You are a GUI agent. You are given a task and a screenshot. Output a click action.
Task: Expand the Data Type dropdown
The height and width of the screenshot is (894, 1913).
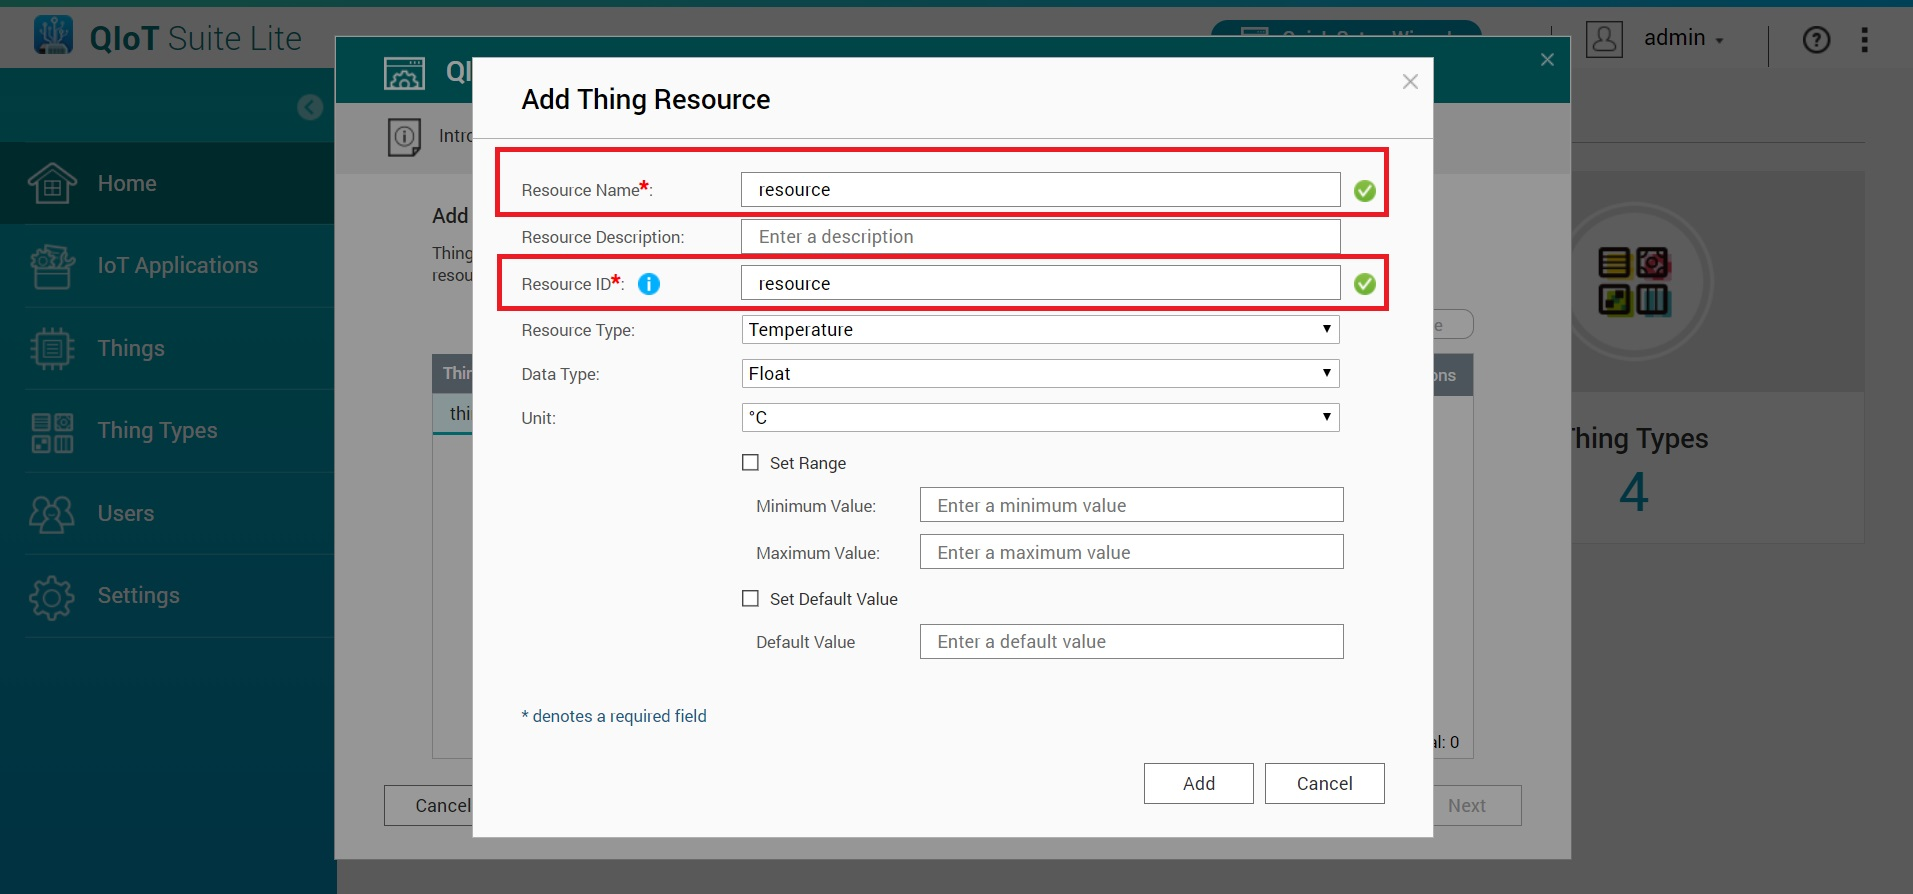(x=1039, y=374)
